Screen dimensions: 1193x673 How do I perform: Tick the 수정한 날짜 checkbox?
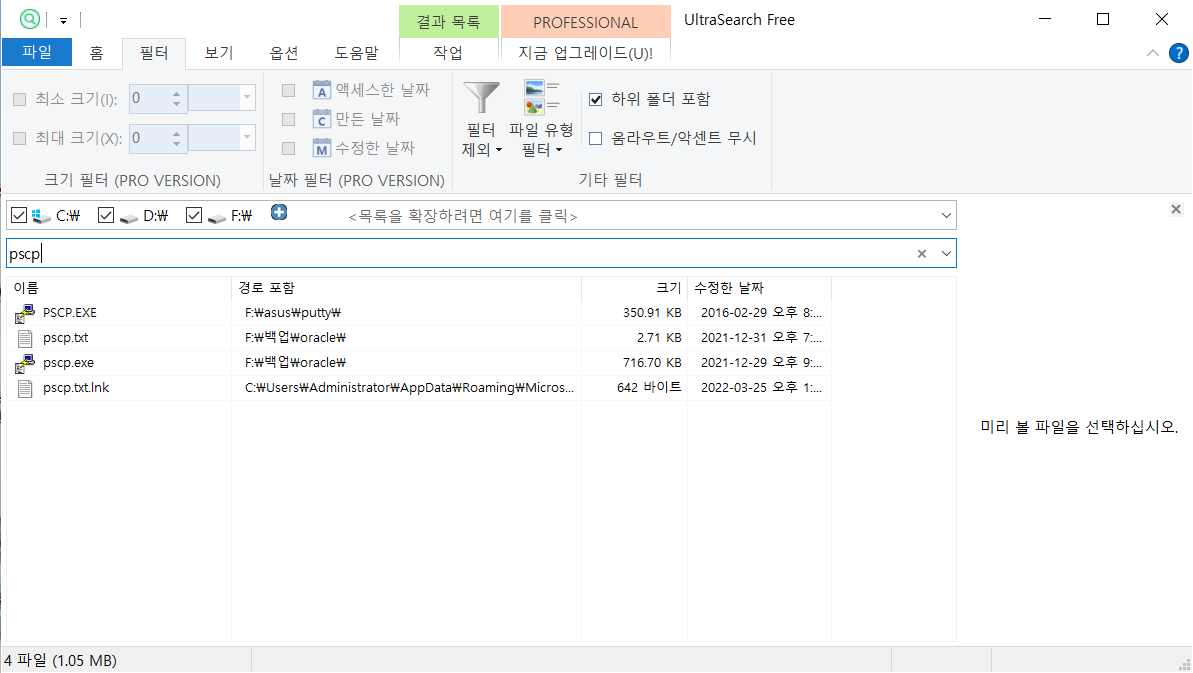coord(288,148)
